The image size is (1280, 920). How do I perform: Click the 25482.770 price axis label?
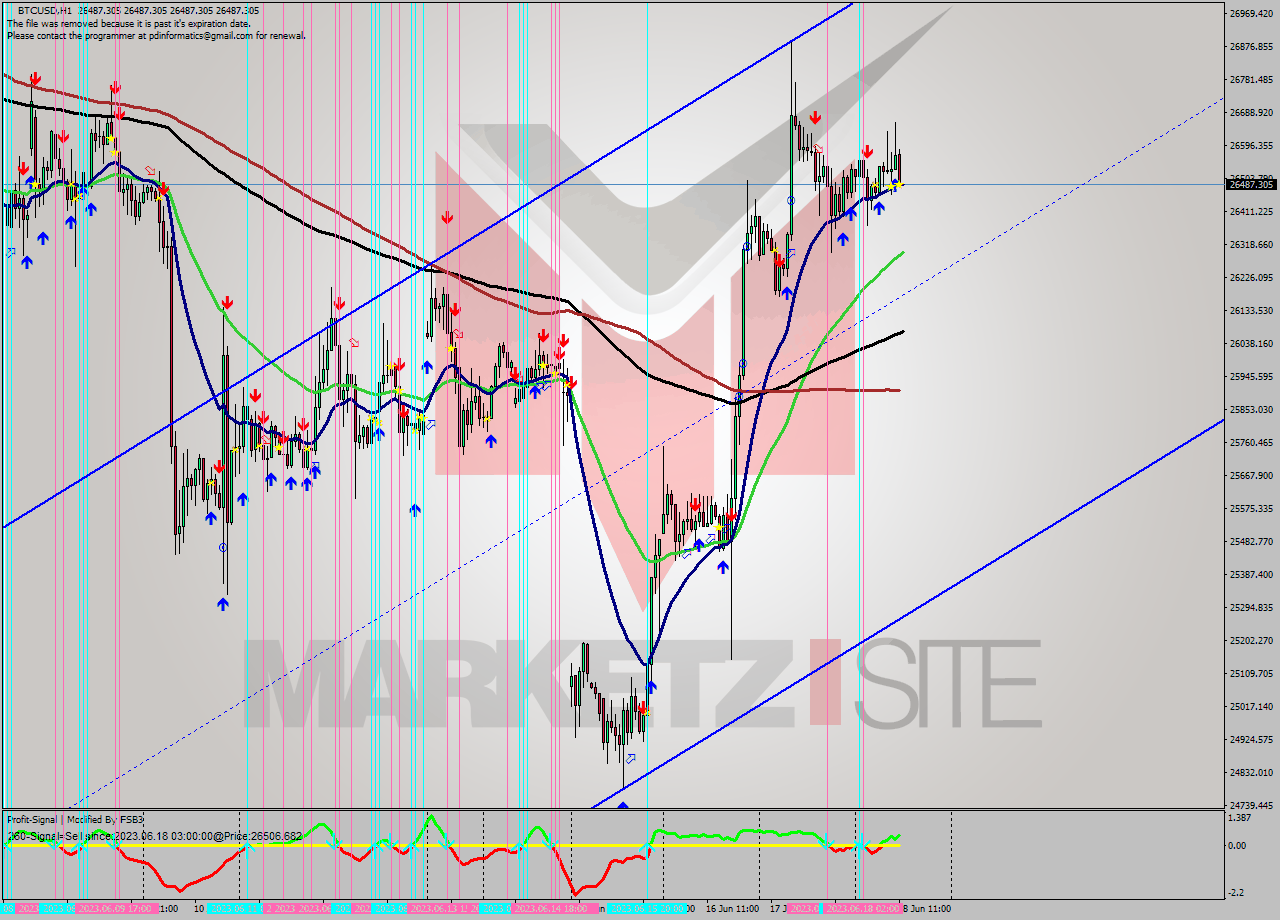pos(1251,542)
